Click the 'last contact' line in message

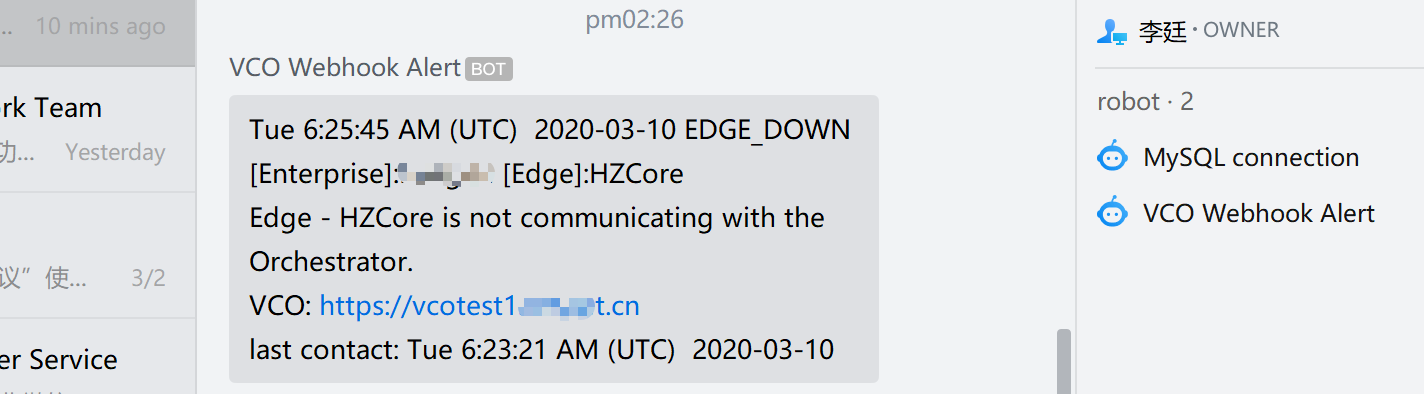(542, 350)
